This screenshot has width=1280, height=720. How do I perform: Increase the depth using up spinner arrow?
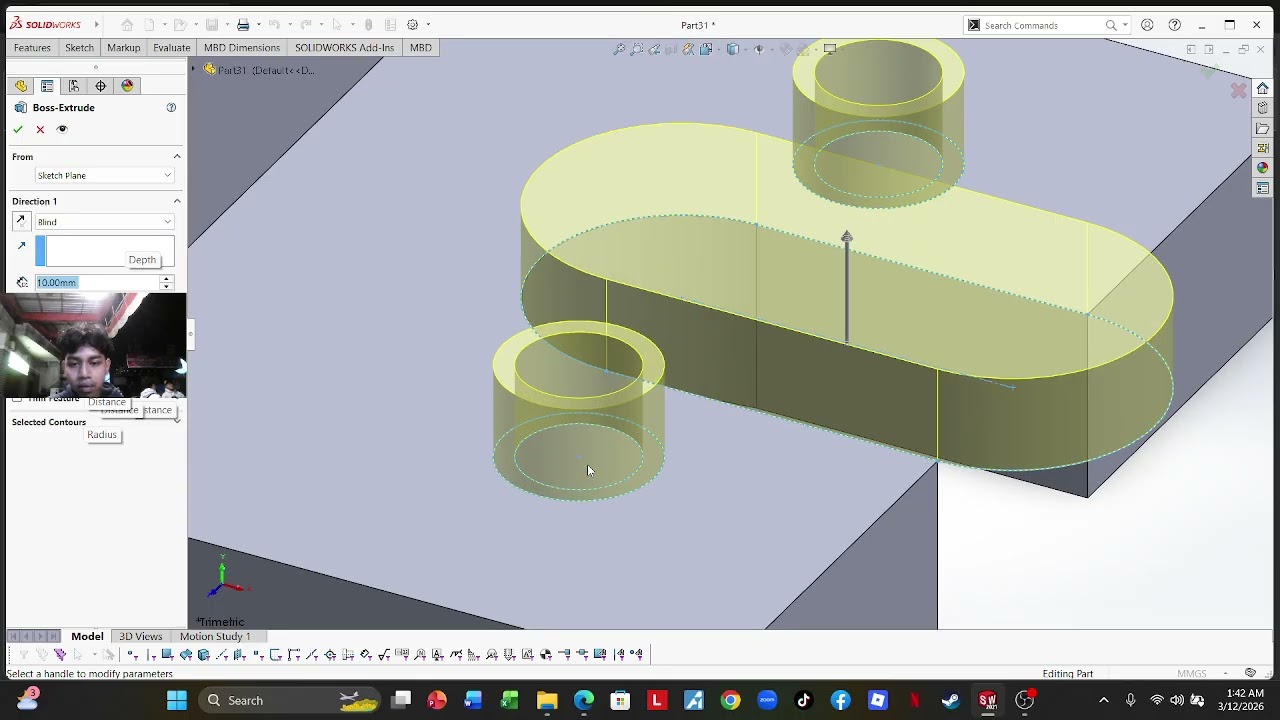167,278
